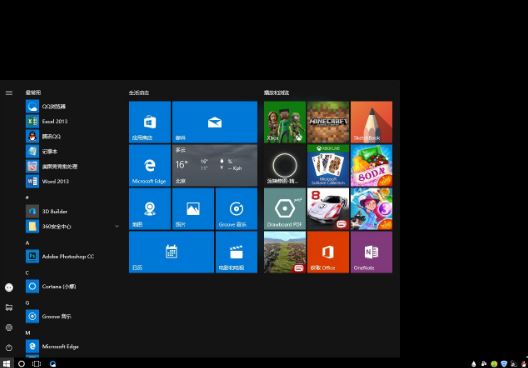Screen dimensions: 528x368
Task: Open the Mail envelope tile
Action: click(x=214, y=122)
